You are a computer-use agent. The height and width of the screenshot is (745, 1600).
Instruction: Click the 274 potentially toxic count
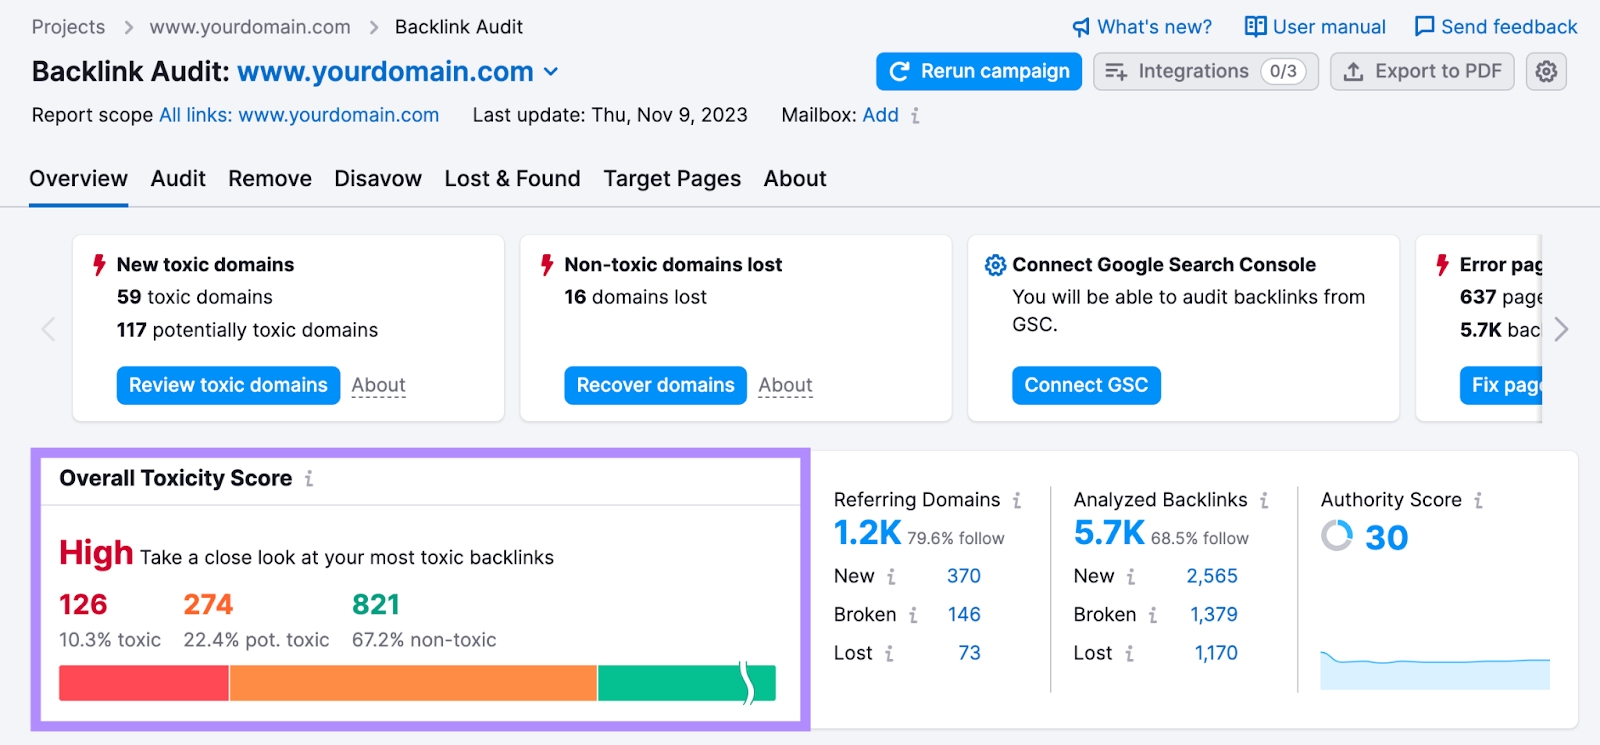pyautogui.click(x=208, y=605)
